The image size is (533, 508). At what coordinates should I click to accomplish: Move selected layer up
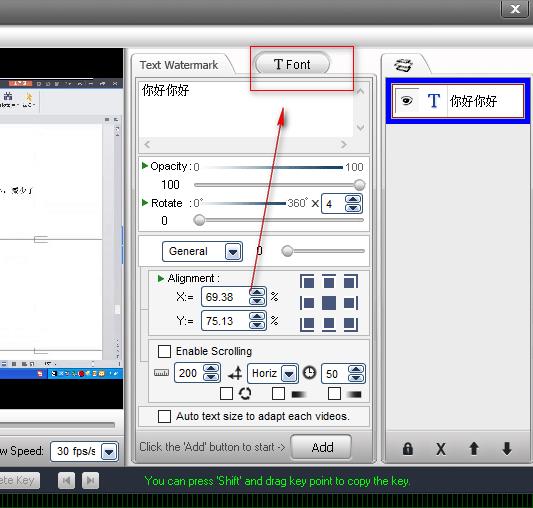click(x=474, y=448)
